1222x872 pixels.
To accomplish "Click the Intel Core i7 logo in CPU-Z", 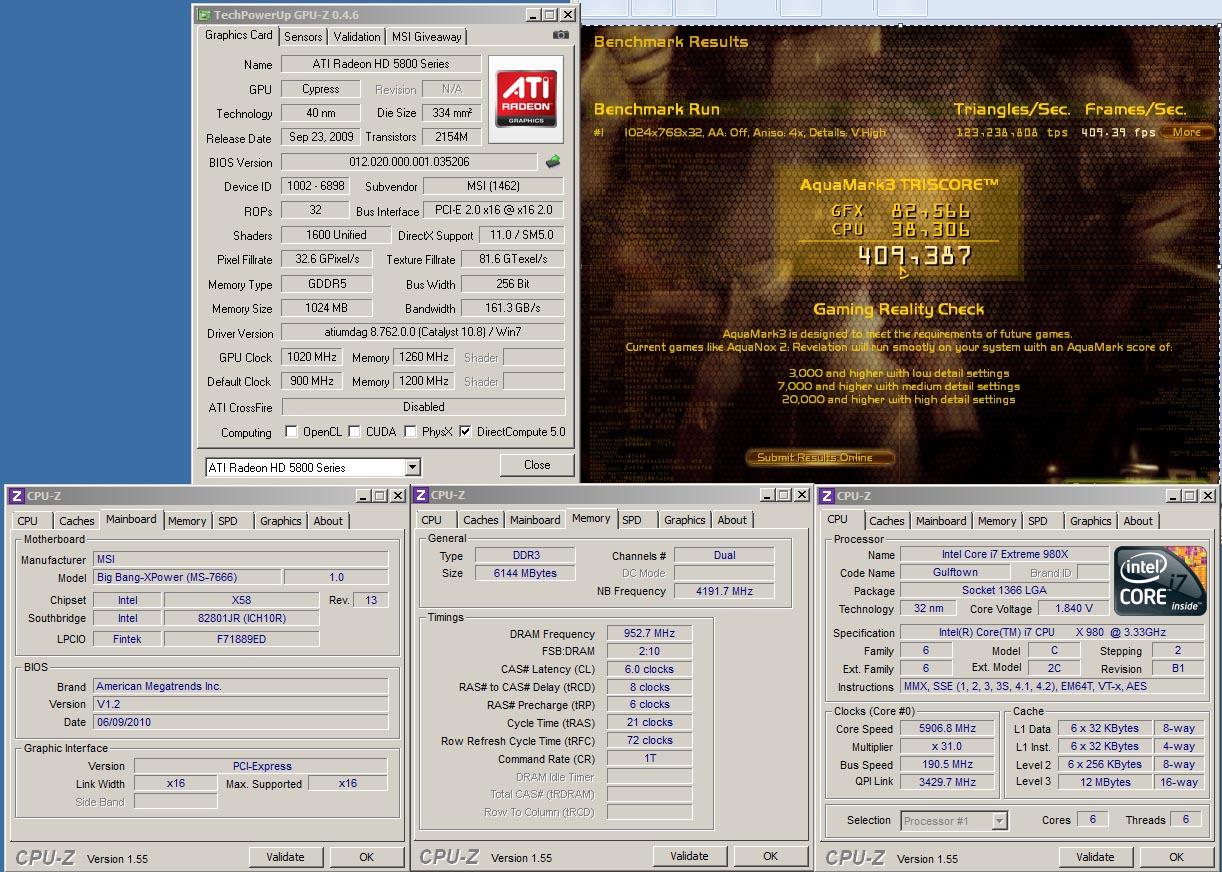I will (x=1160, y=581).
